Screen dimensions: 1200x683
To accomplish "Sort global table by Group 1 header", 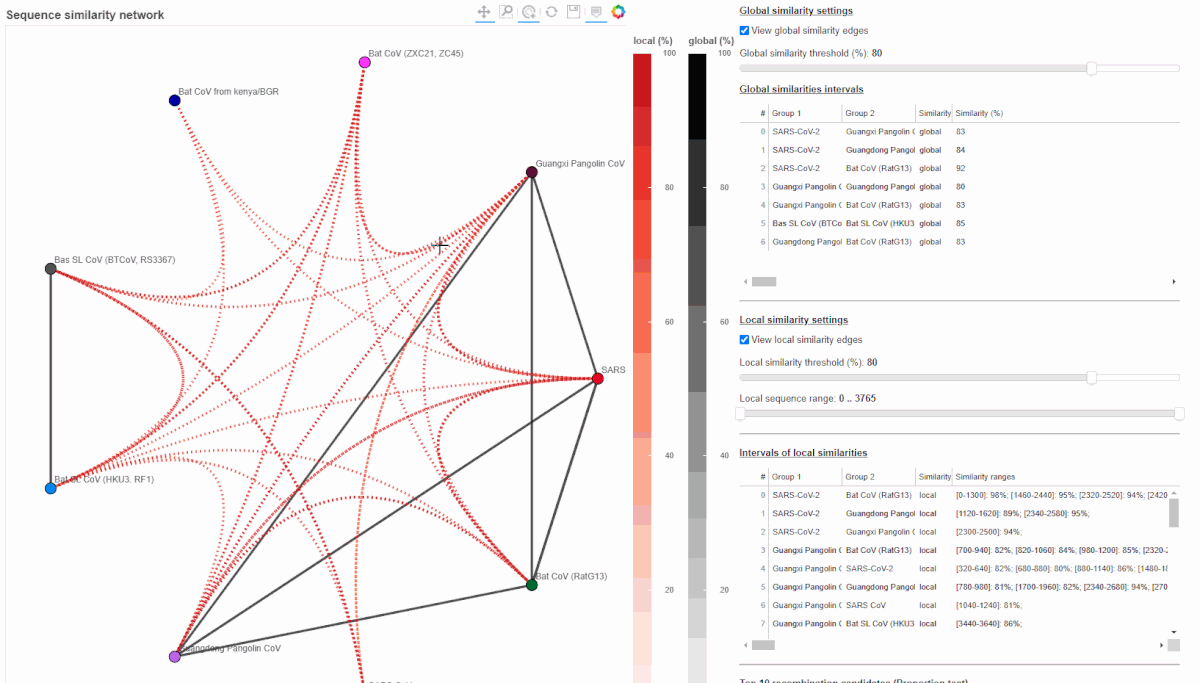I will (x=805, y=113).
